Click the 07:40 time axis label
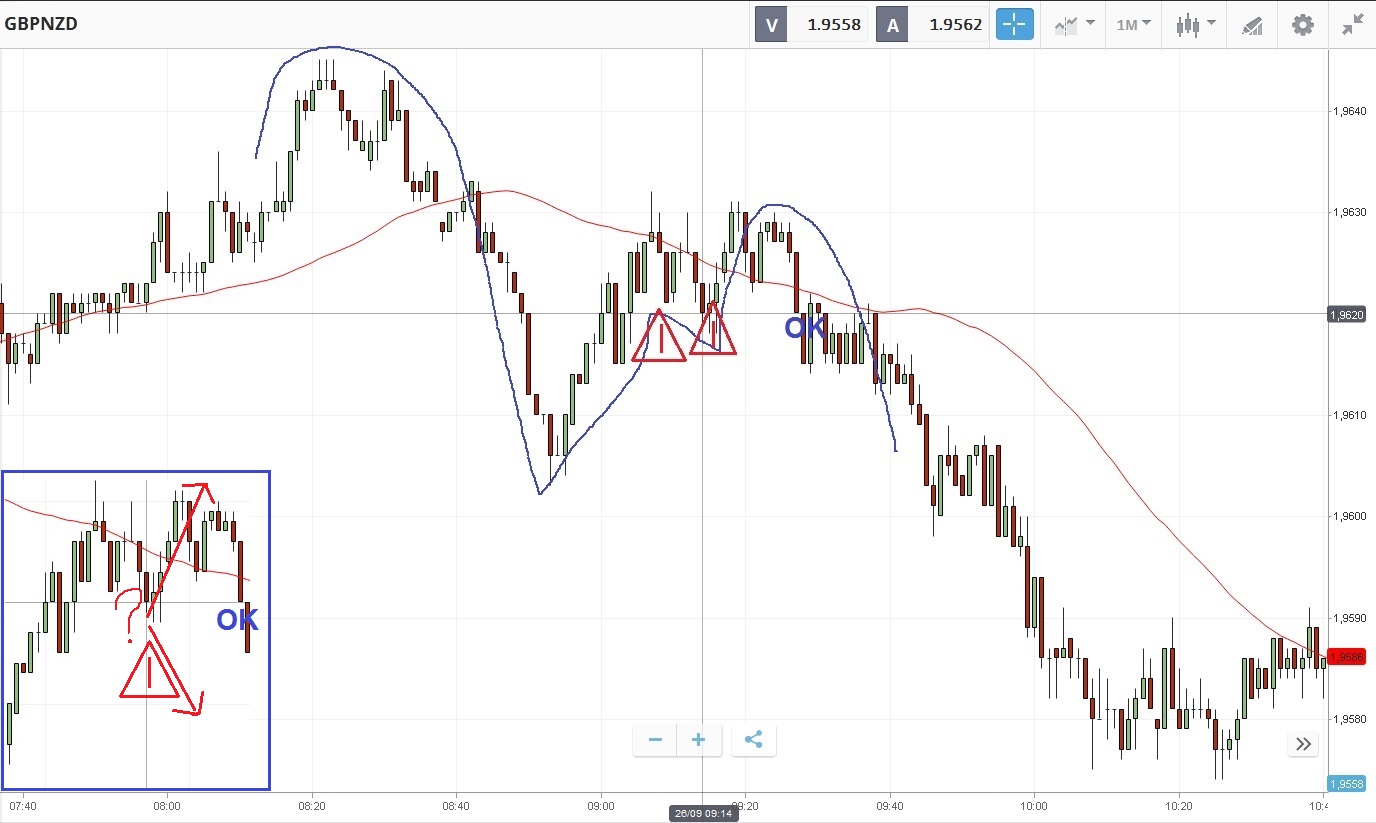This screenshot has width=1376, height=823. (22, 806)
